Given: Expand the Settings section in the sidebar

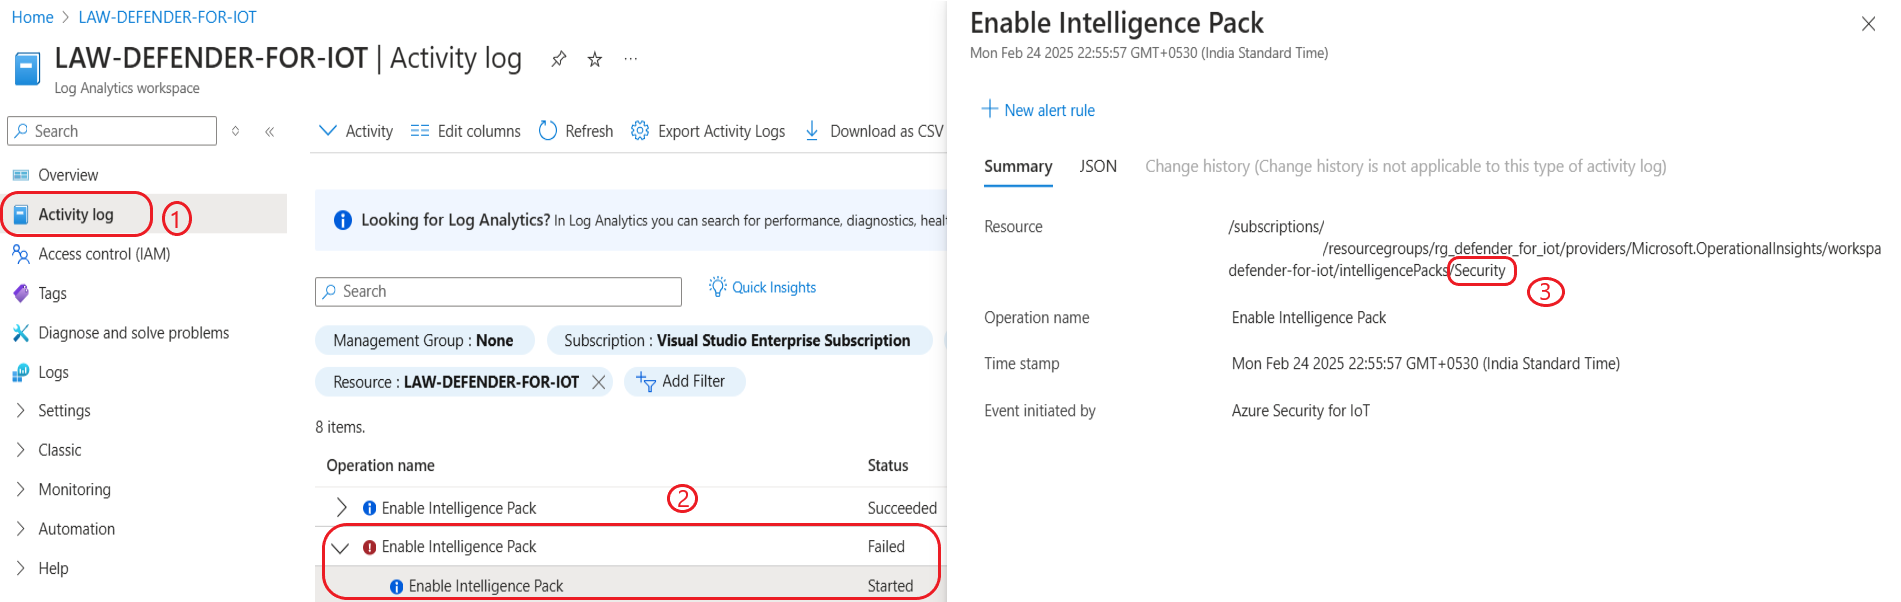Looking at the screenshot, I should (x=64, y=411).
